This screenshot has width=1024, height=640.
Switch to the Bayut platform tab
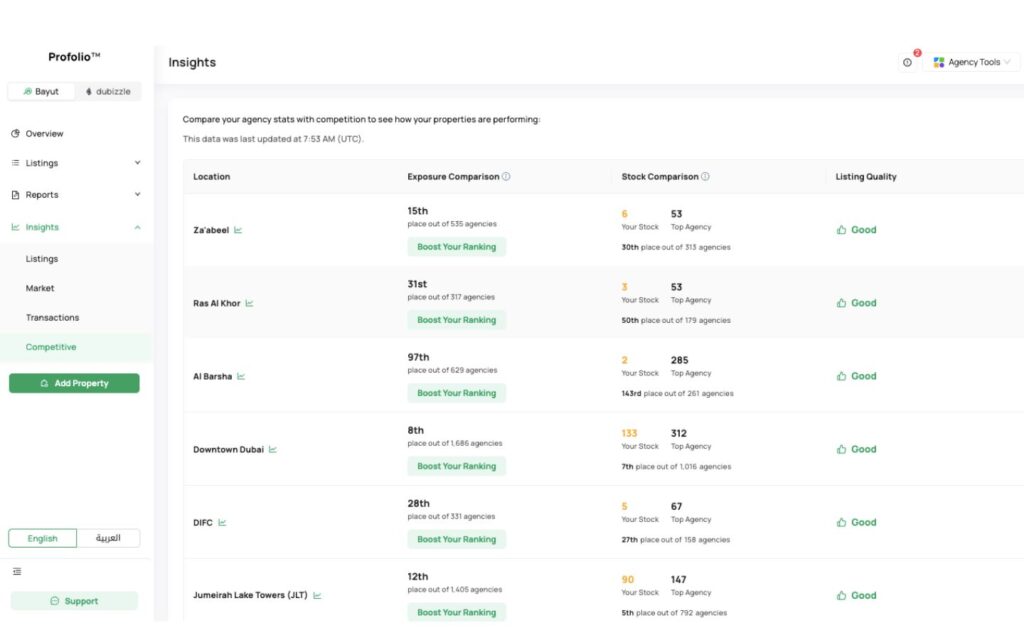[x=40, y=91]
